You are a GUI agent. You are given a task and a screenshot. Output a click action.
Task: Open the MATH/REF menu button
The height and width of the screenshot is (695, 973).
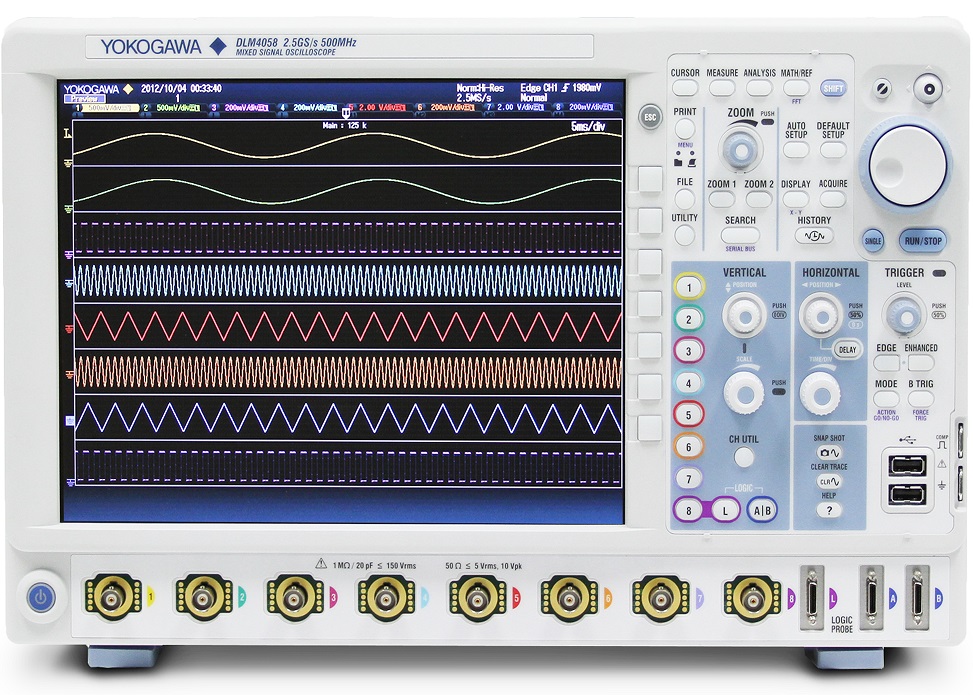coord(796,88)
